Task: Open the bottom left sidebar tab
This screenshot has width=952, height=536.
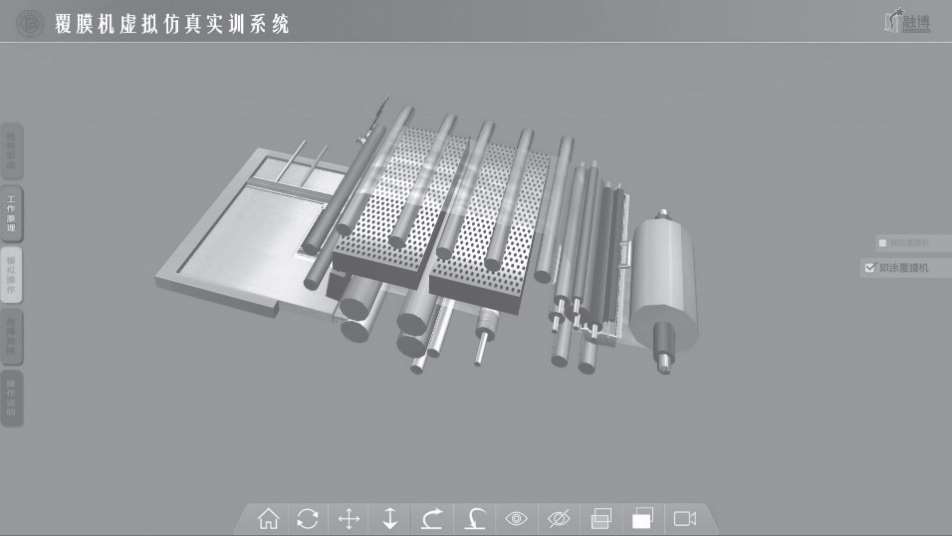Action: [12, 397]
